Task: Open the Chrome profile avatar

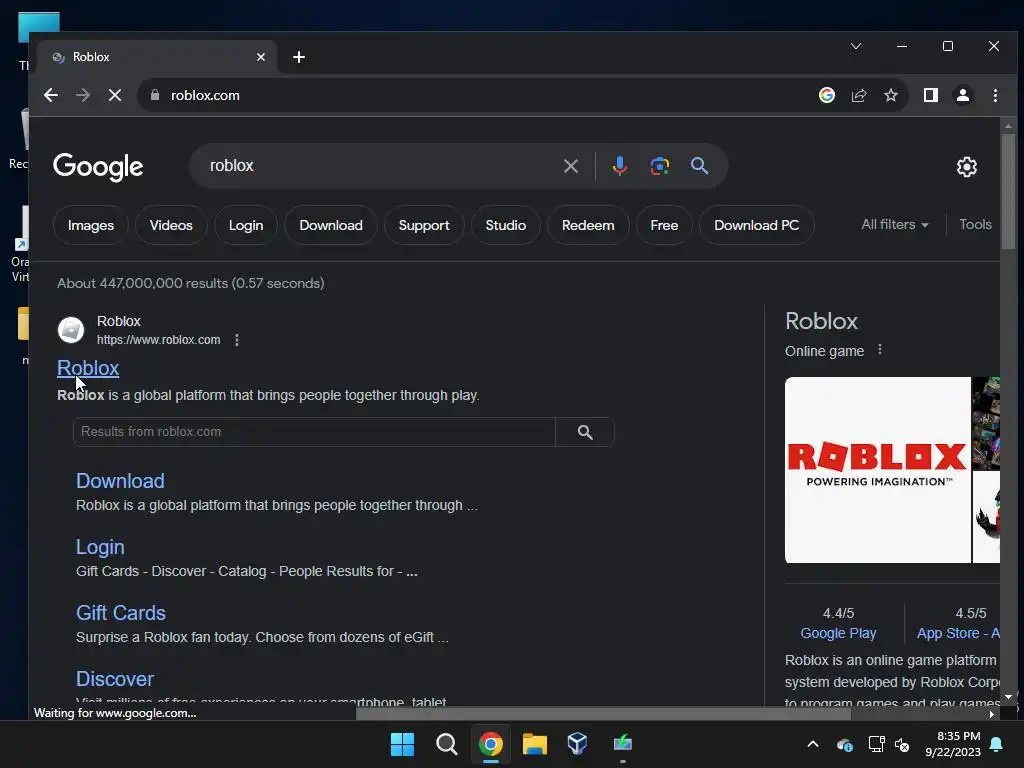Action: (963, 95)
